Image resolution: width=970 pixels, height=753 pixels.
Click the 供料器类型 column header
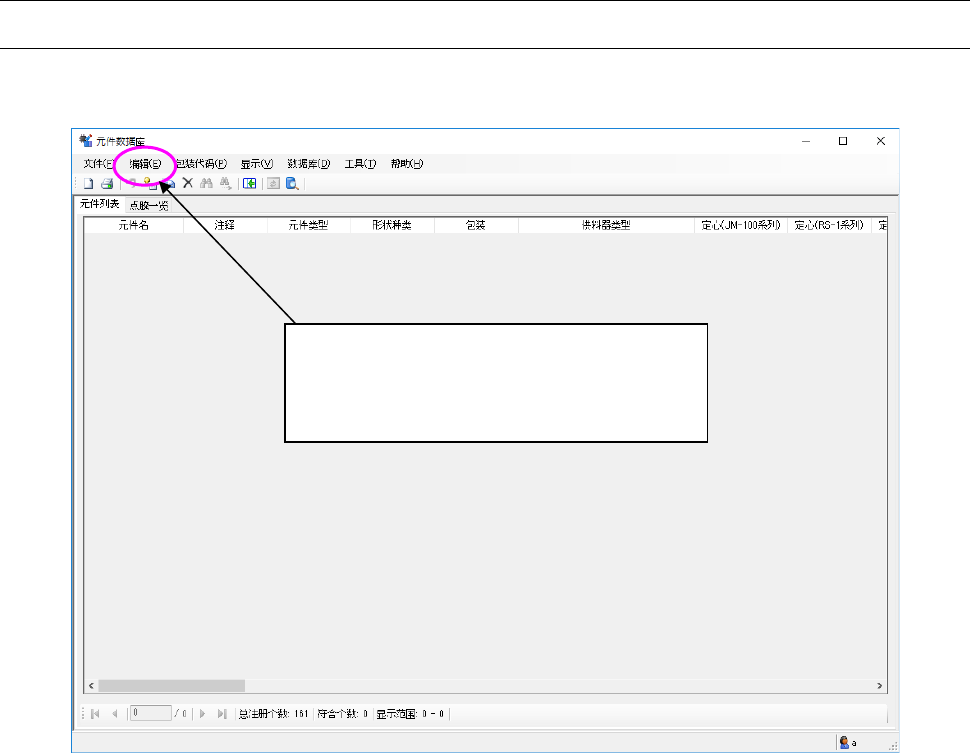(606, 225)
